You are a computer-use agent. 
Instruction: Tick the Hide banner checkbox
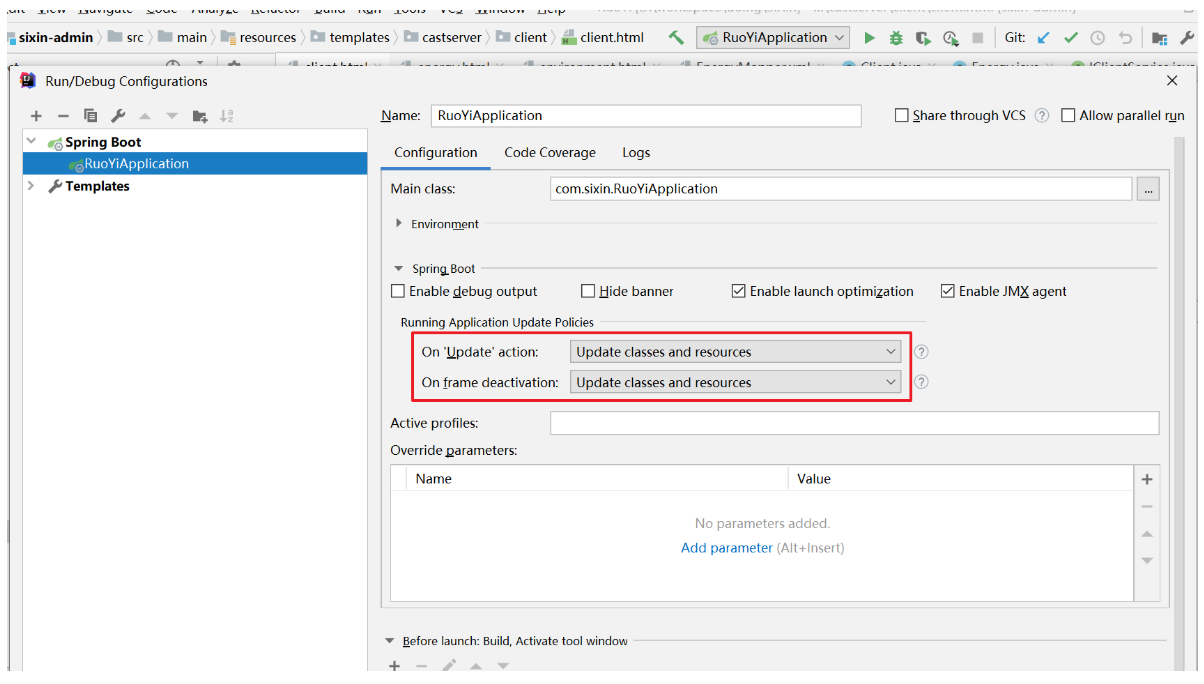(588, 291)
